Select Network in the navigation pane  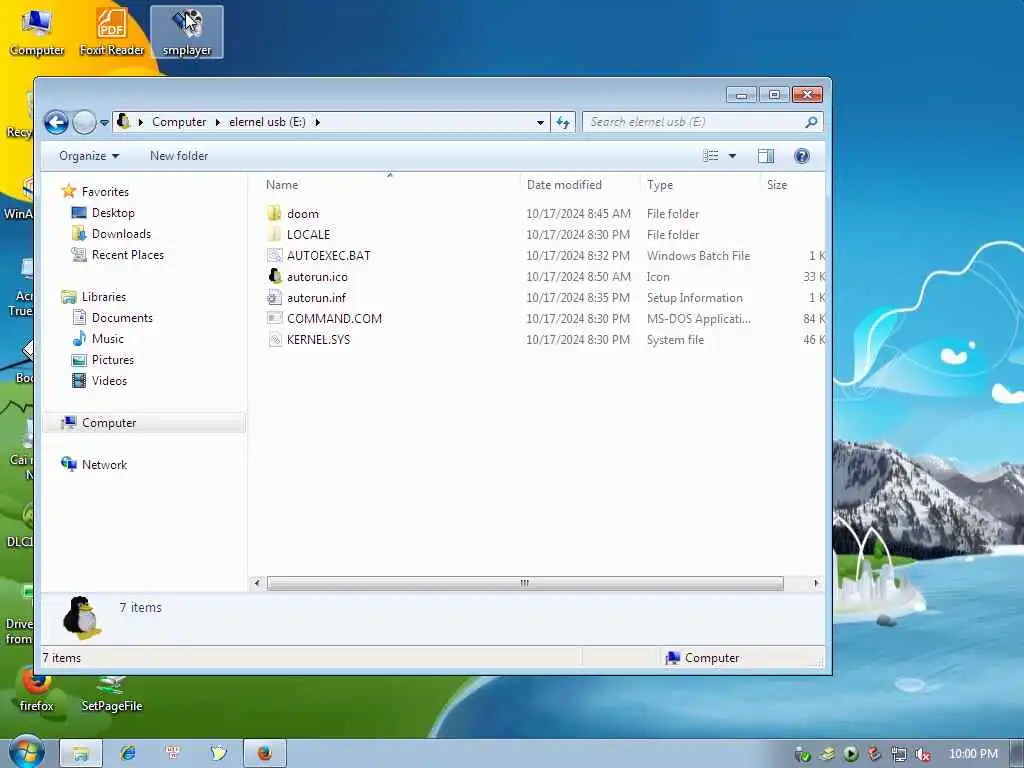click(x=104, y=464)
